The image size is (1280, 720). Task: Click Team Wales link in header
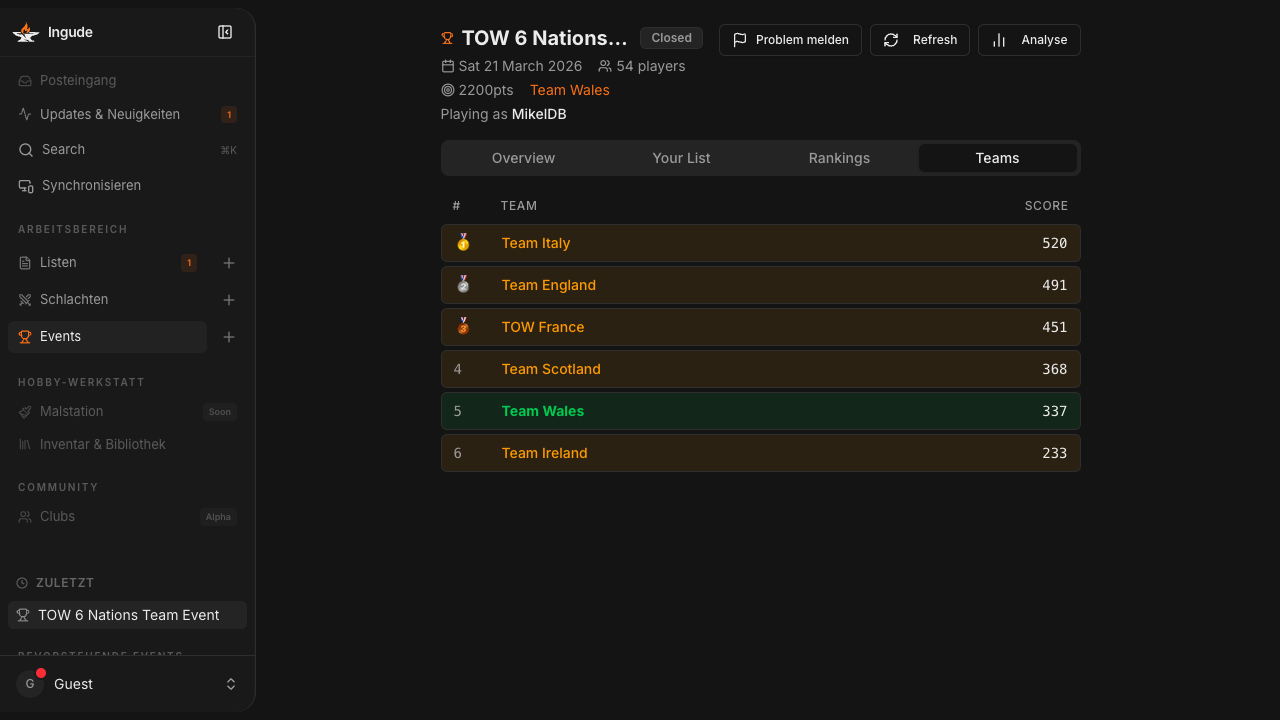(569, 90)
